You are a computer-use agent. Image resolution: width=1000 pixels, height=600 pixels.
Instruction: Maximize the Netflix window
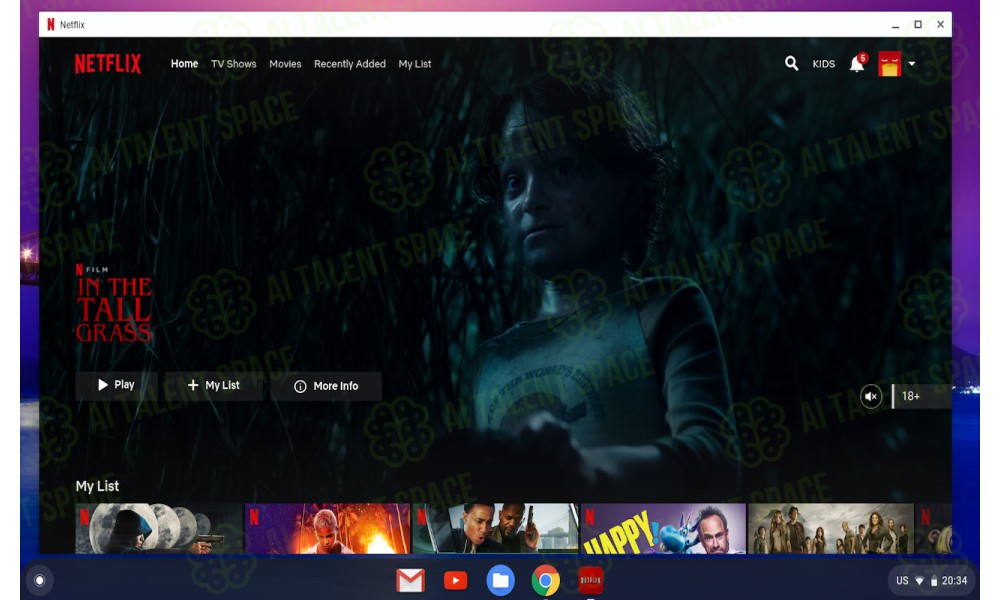pyautogui.click(x=918, y=24)
